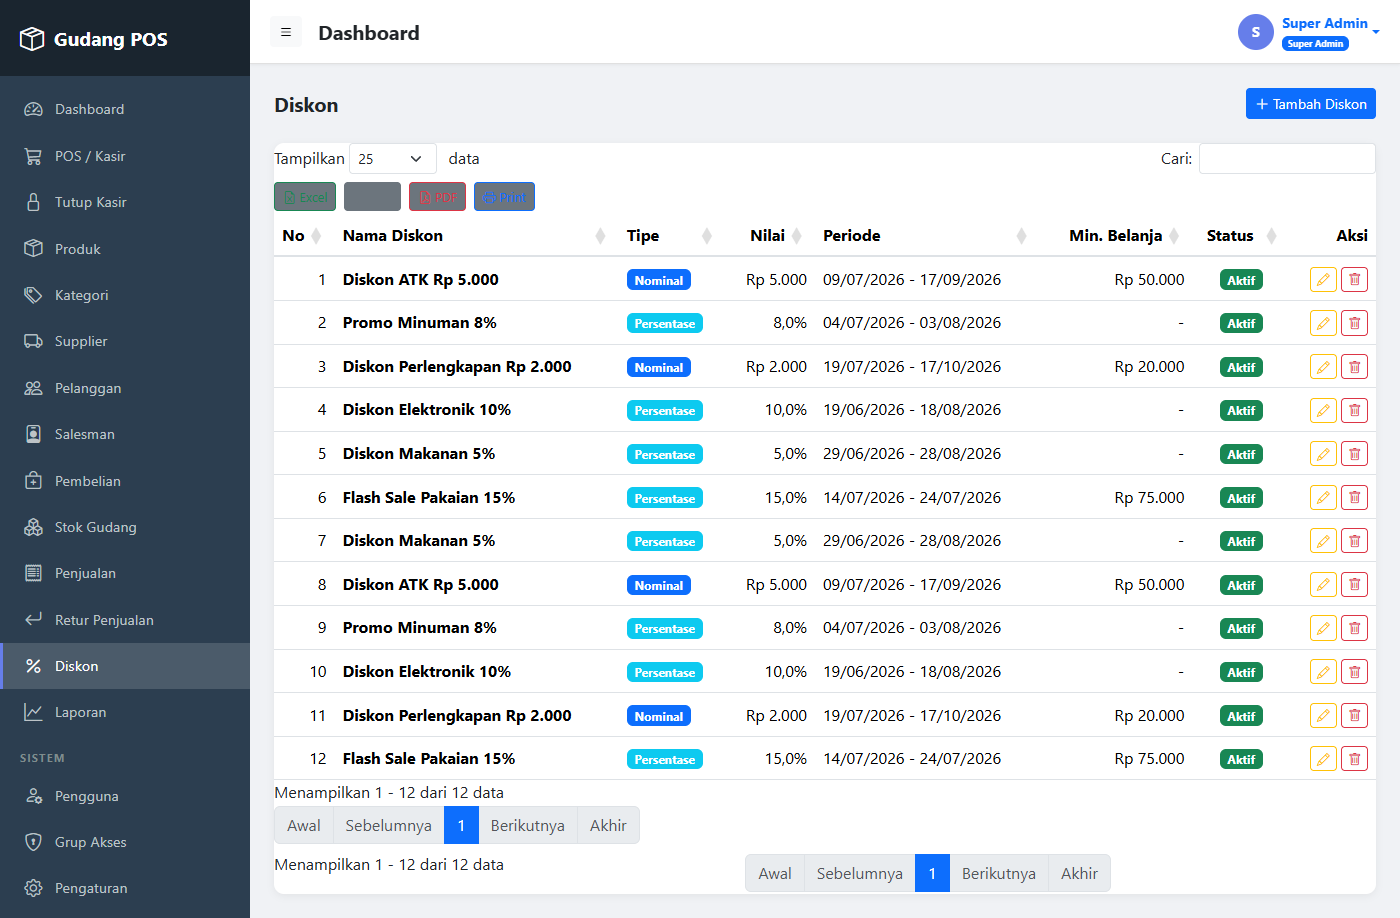Delete row 1 Diskon ATK Rp 5.000
The width and height of the screenshot is (1400, 918).
pos(1354,280)
